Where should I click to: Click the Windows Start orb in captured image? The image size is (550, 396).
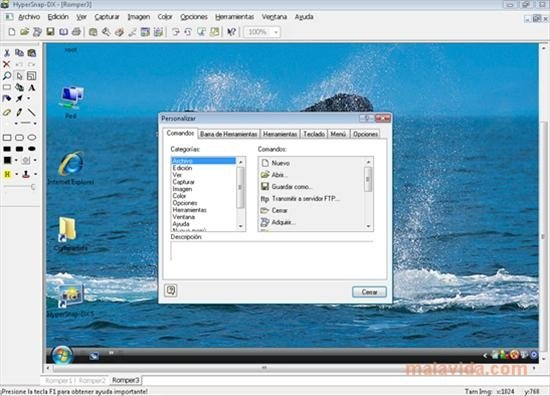tap(62, 354)
